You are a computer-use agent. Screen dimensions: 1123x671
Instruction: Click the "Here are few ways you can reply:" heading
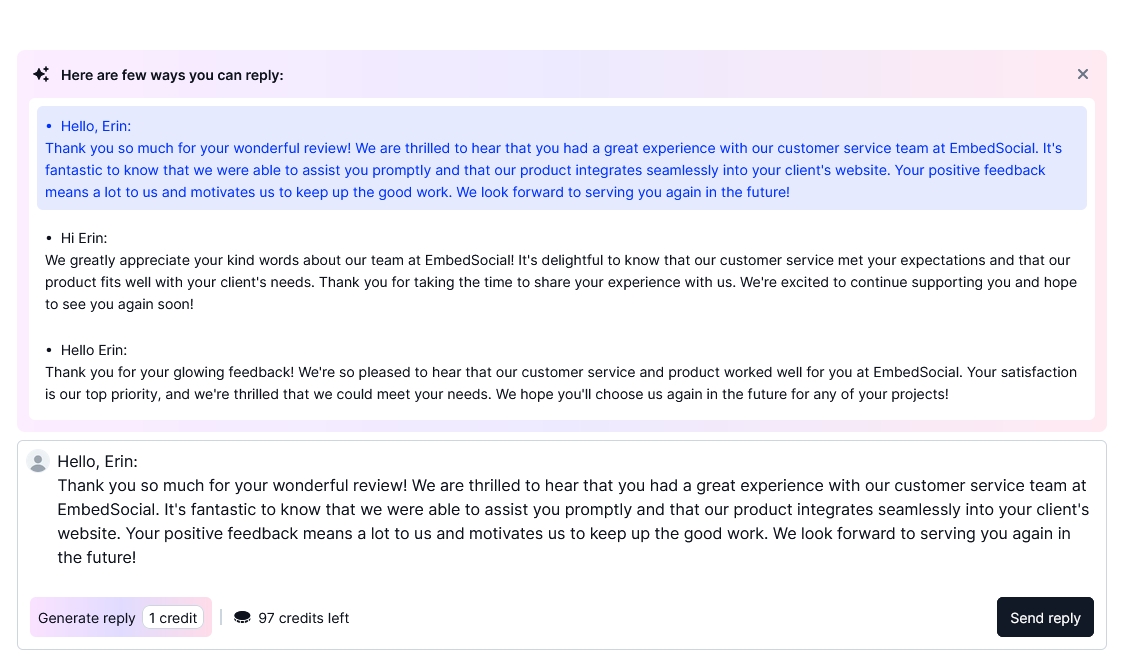pyautogui.click(x=172, y=75)
